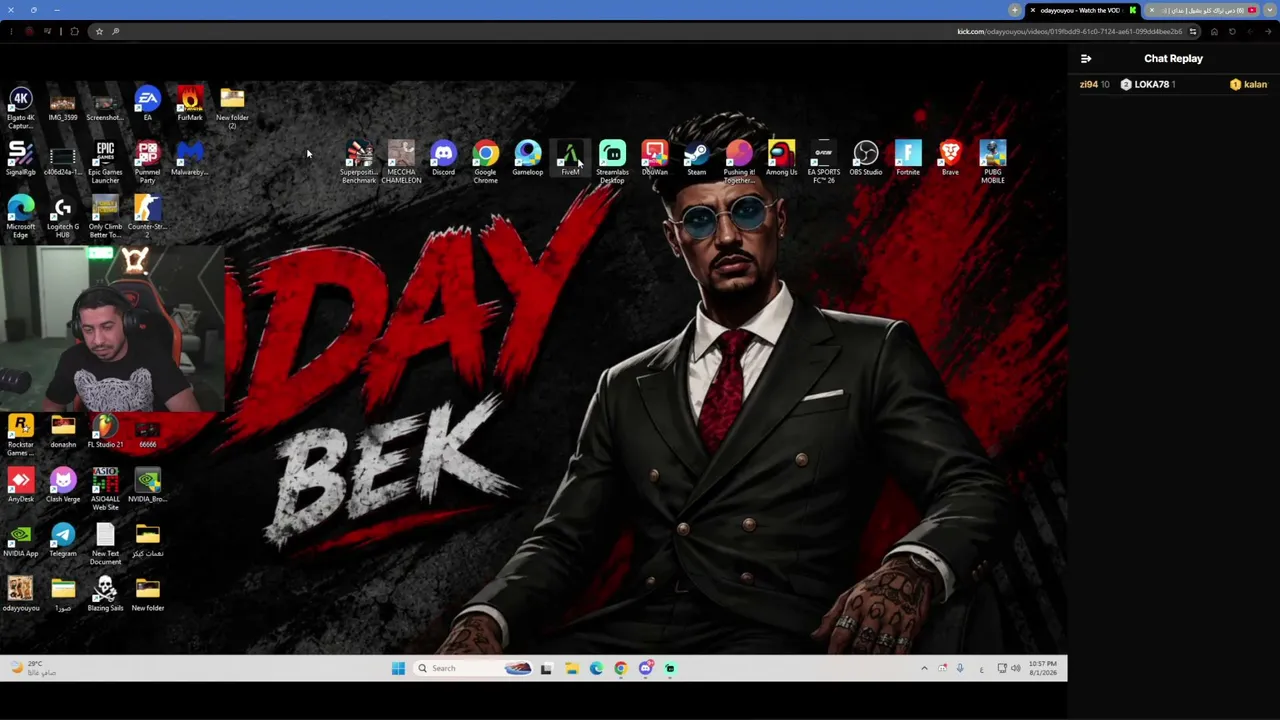Click the taskbar Search box

pos(473,668)
